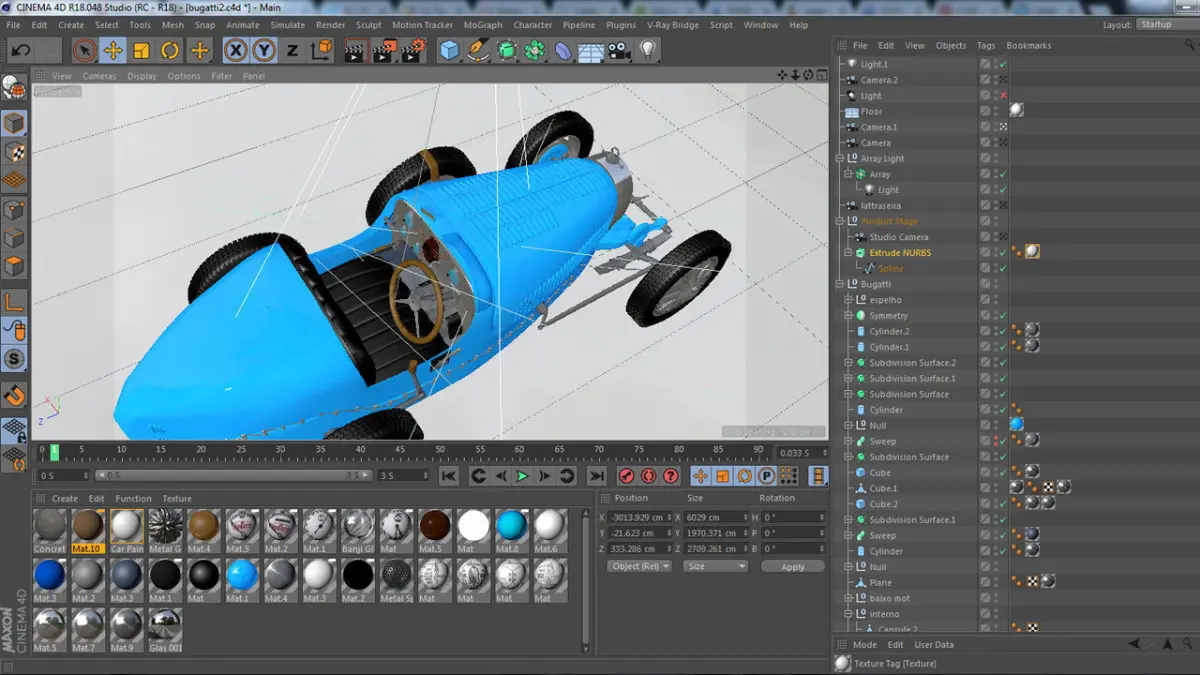This screenshot has width=1200, height=675.
Task: Select the Live Selection tool
Action: tap(85, 49)
